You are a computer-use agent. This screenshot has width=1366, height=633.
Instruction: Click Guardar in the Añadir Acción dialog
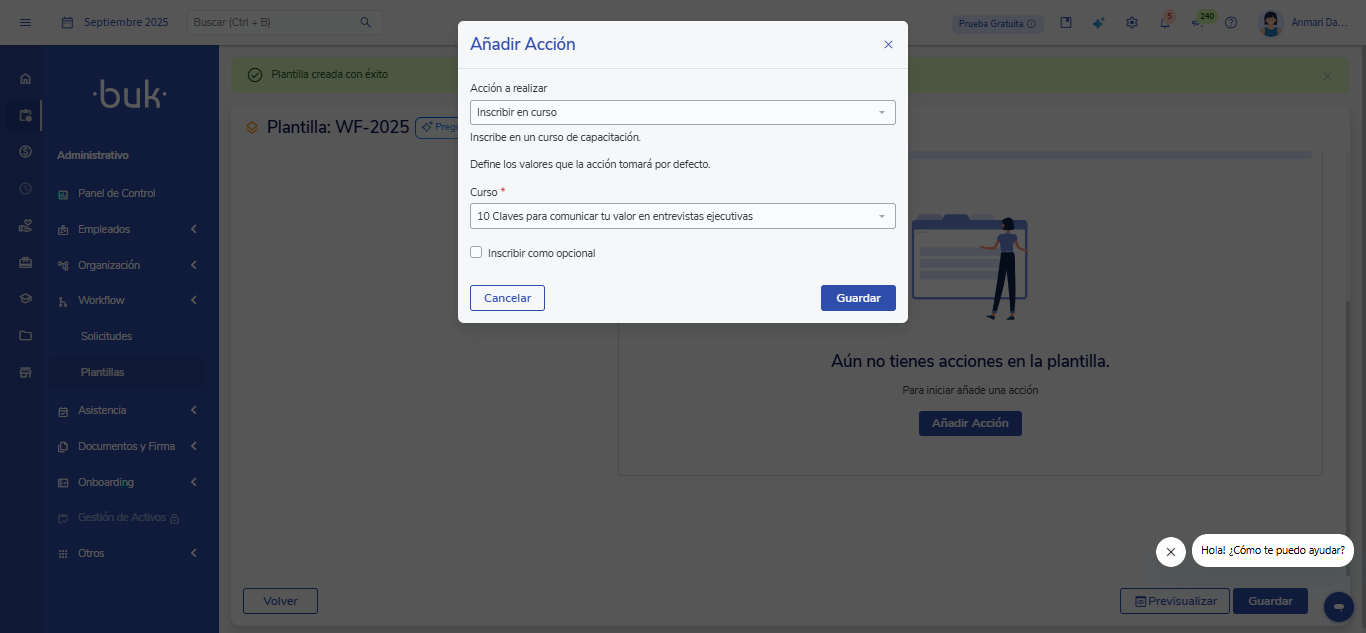coord(857,298)
